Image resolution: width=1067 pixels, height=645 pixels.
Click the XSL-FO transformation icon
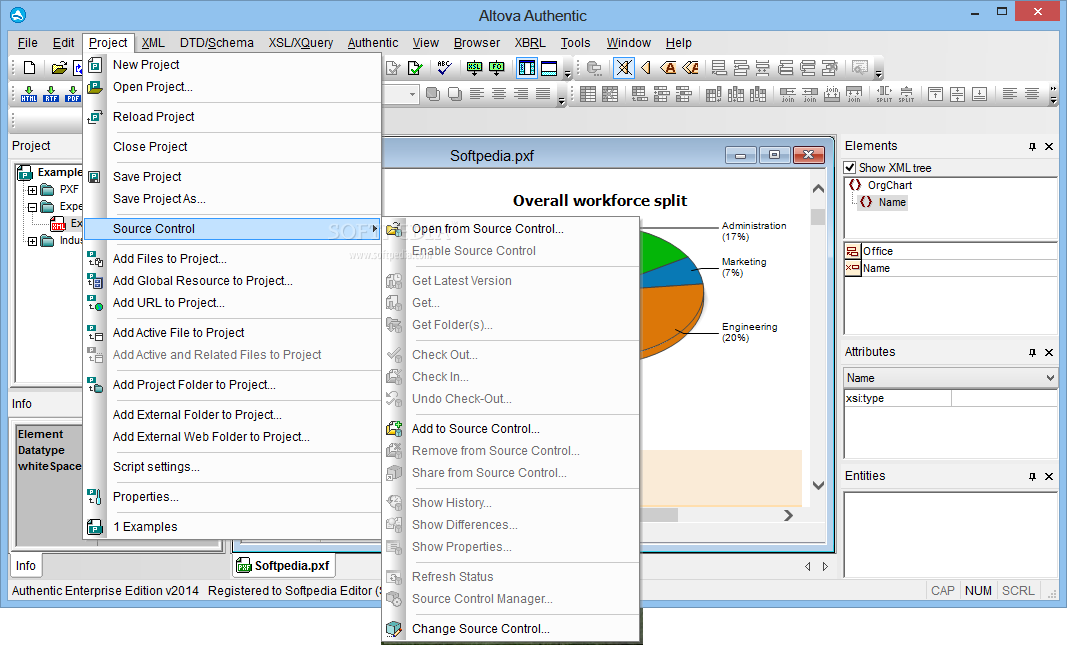[497, 67]
